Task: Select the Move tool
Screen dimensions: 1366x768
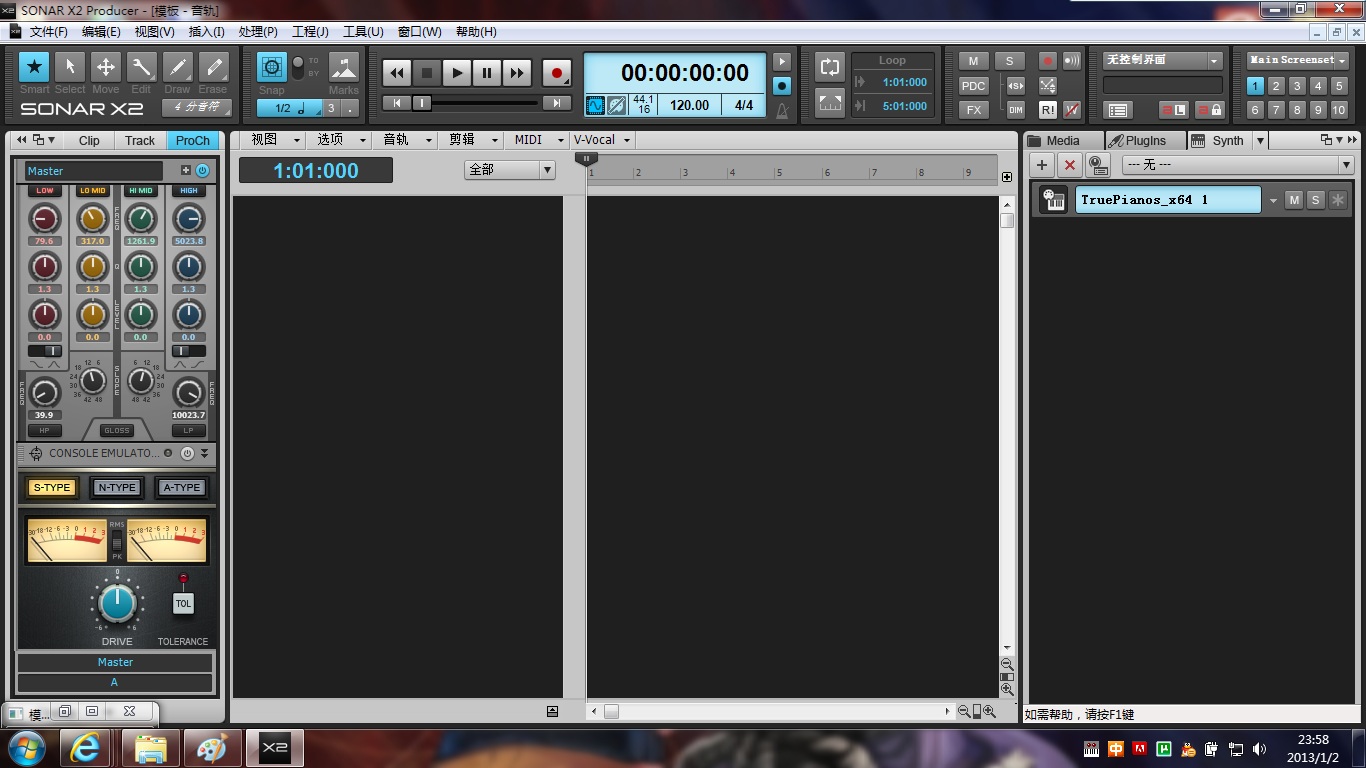Action: 105,68
